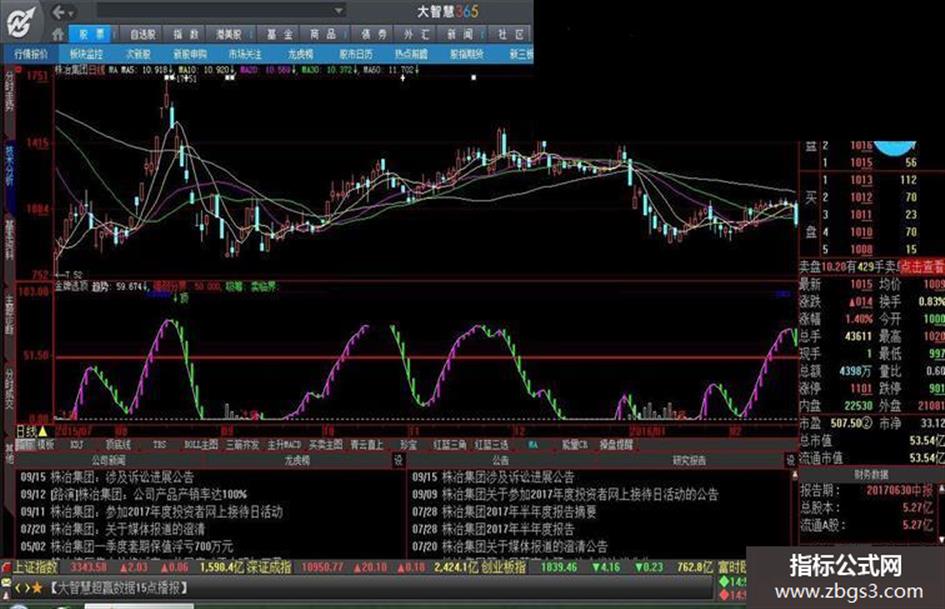This screenshot has width=945, height=609.
Task: Open 股市日历 in the sub menu
Action: pos(356,54)
